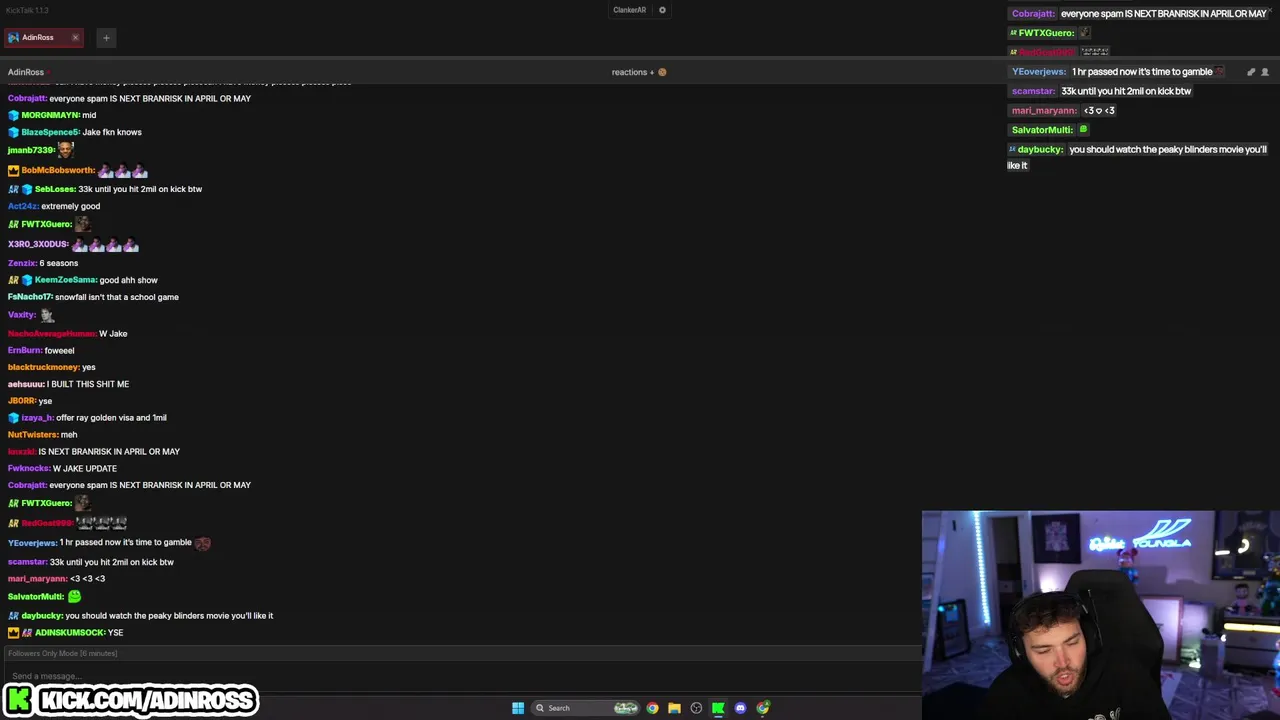Open JBORR's user profile
Screen dimensions: 1280x720
(x=22, y=401)
